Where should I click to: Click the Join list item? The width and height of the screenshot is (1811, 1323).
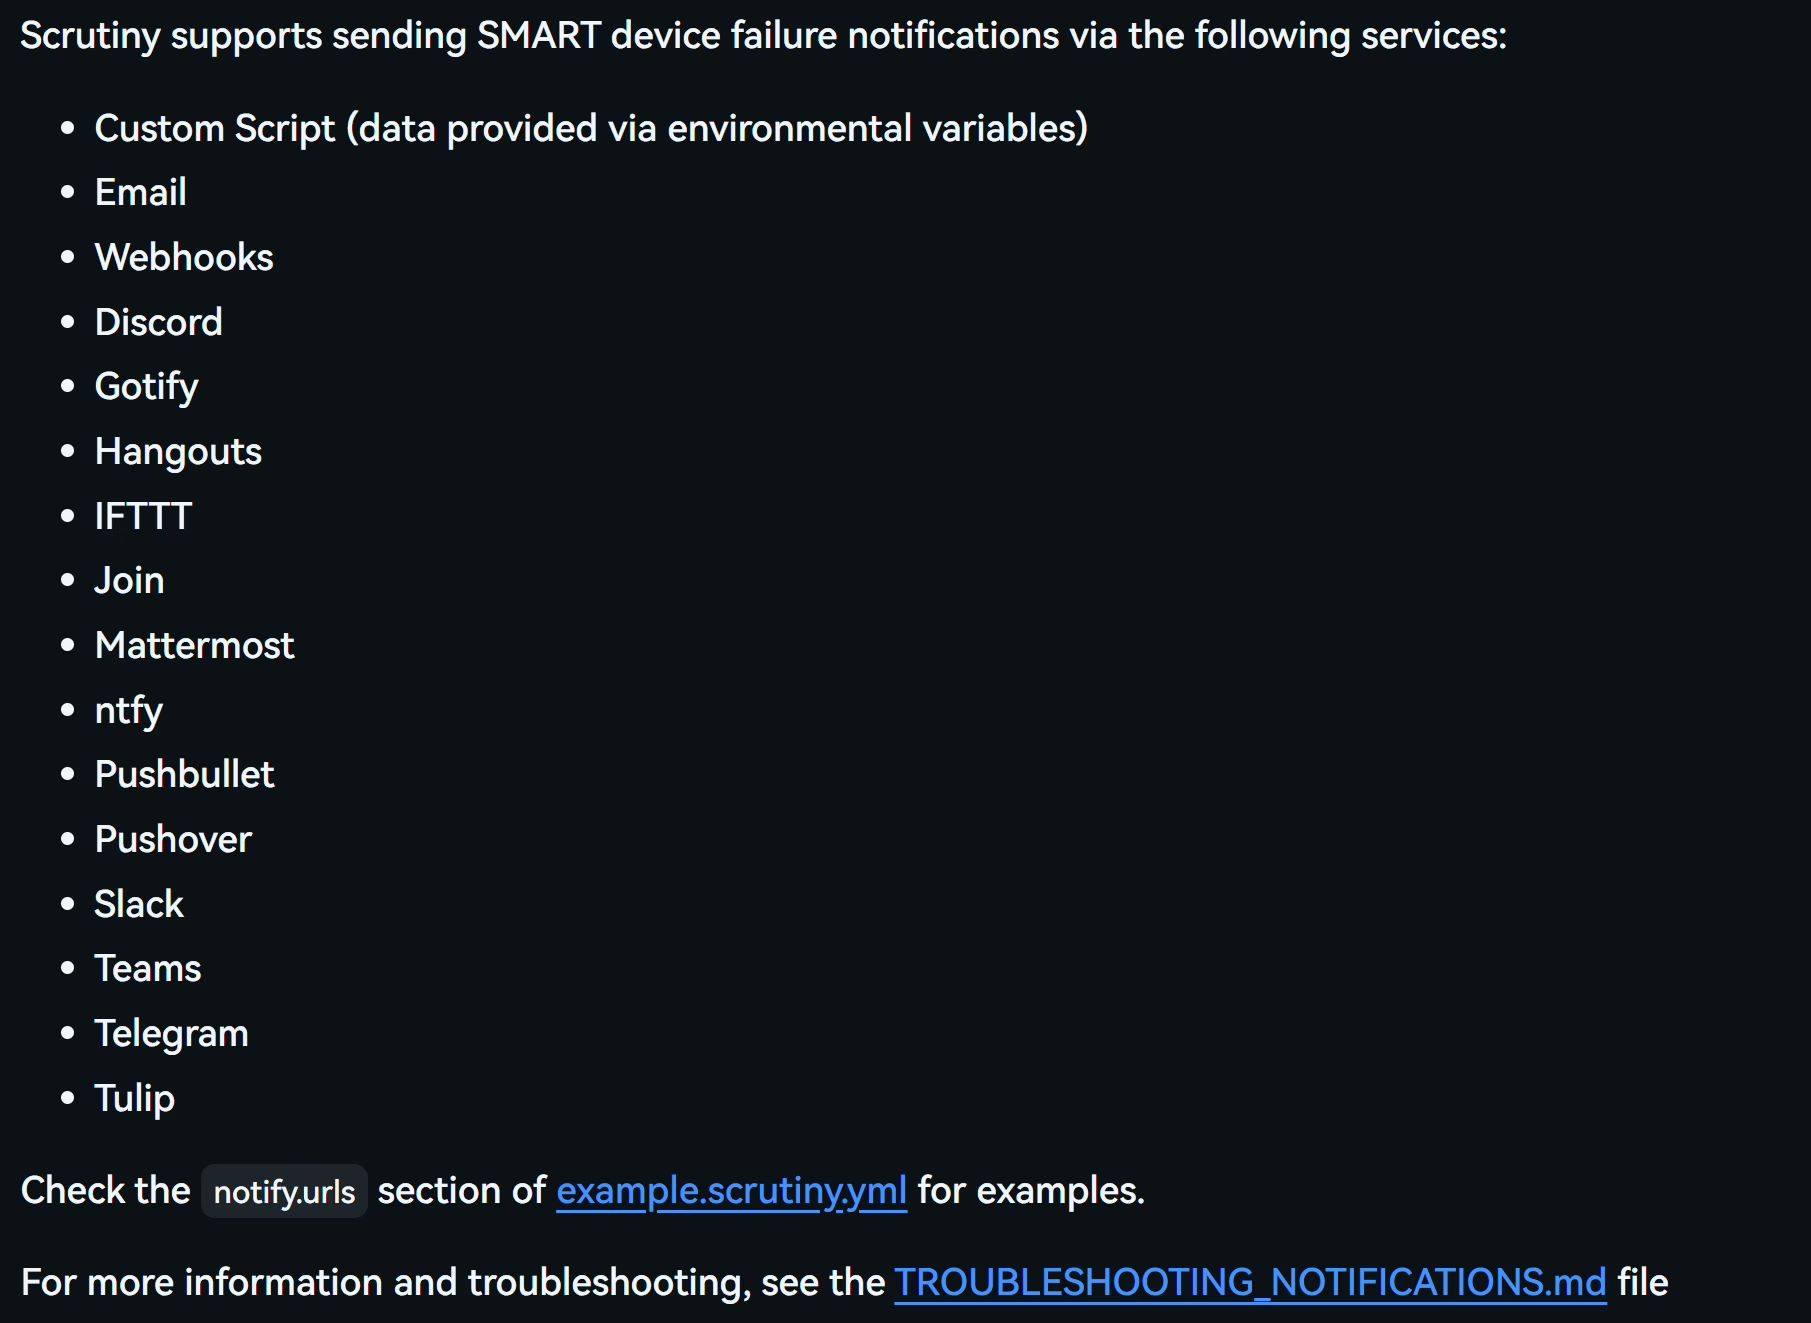click(129, 581)
